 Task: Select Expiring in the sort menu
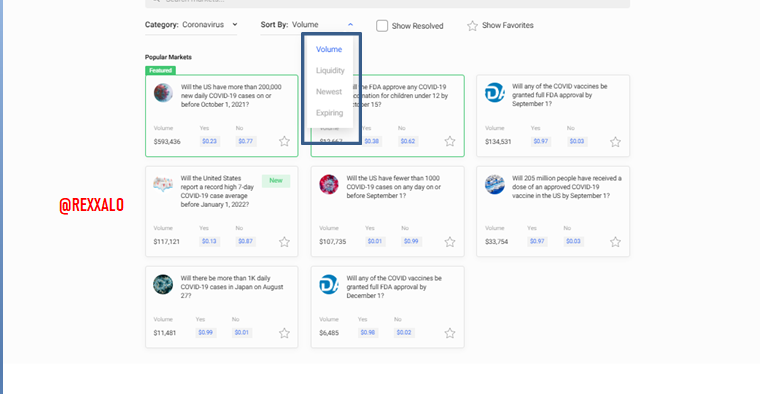(x=330, y=113)
